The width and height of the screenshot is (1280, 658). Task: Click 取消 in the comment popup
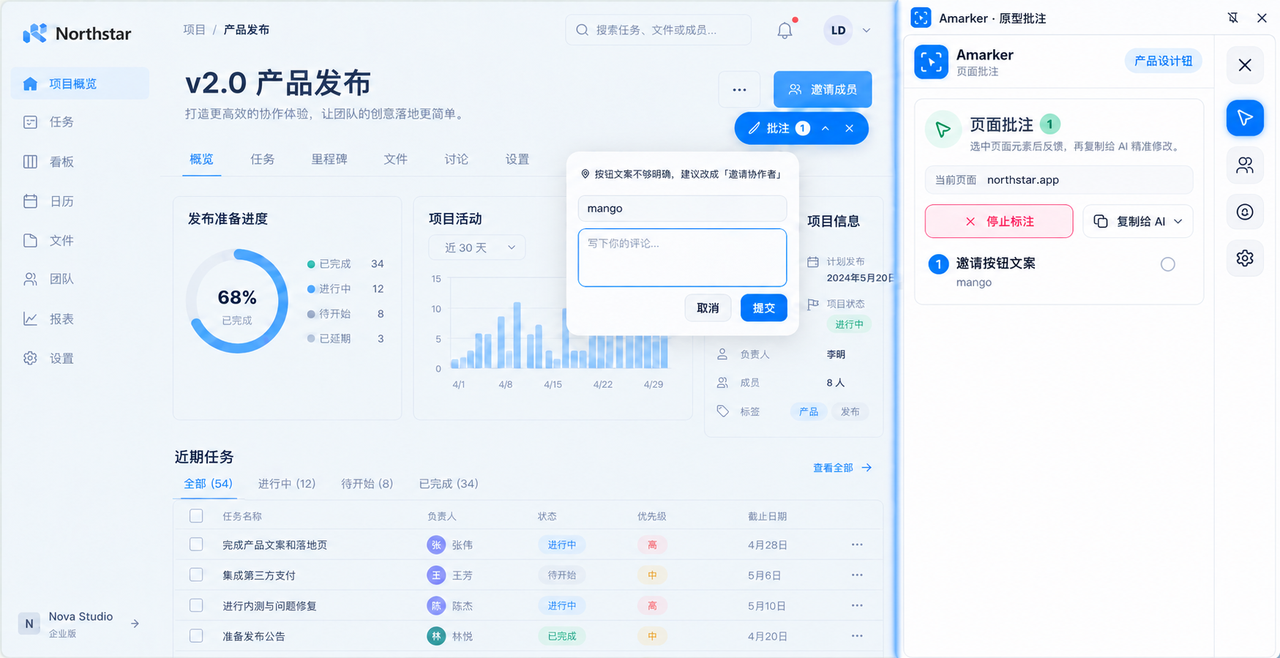[708, 308]
